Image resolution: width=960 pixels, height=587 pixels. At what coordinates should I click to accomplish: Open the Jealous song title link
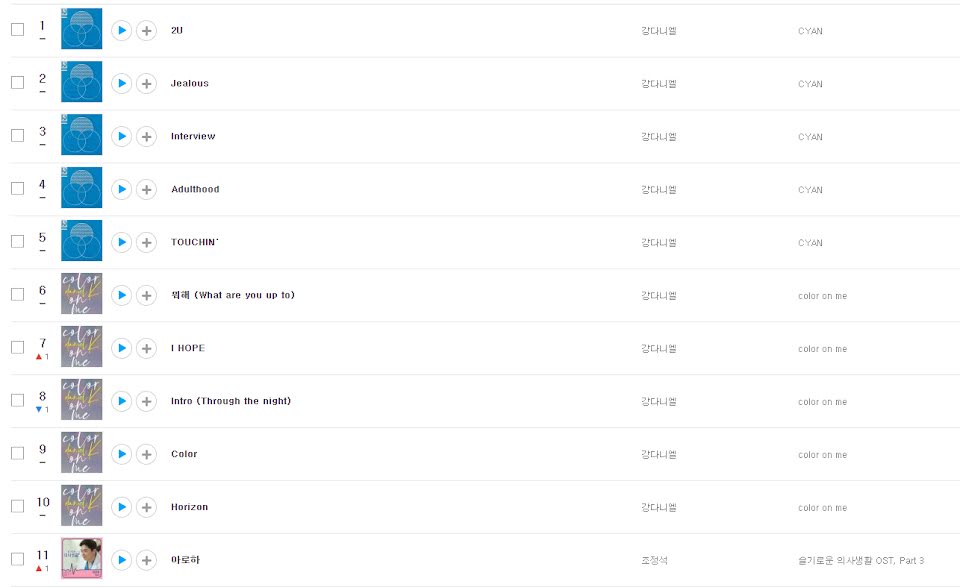pos(190,83)
